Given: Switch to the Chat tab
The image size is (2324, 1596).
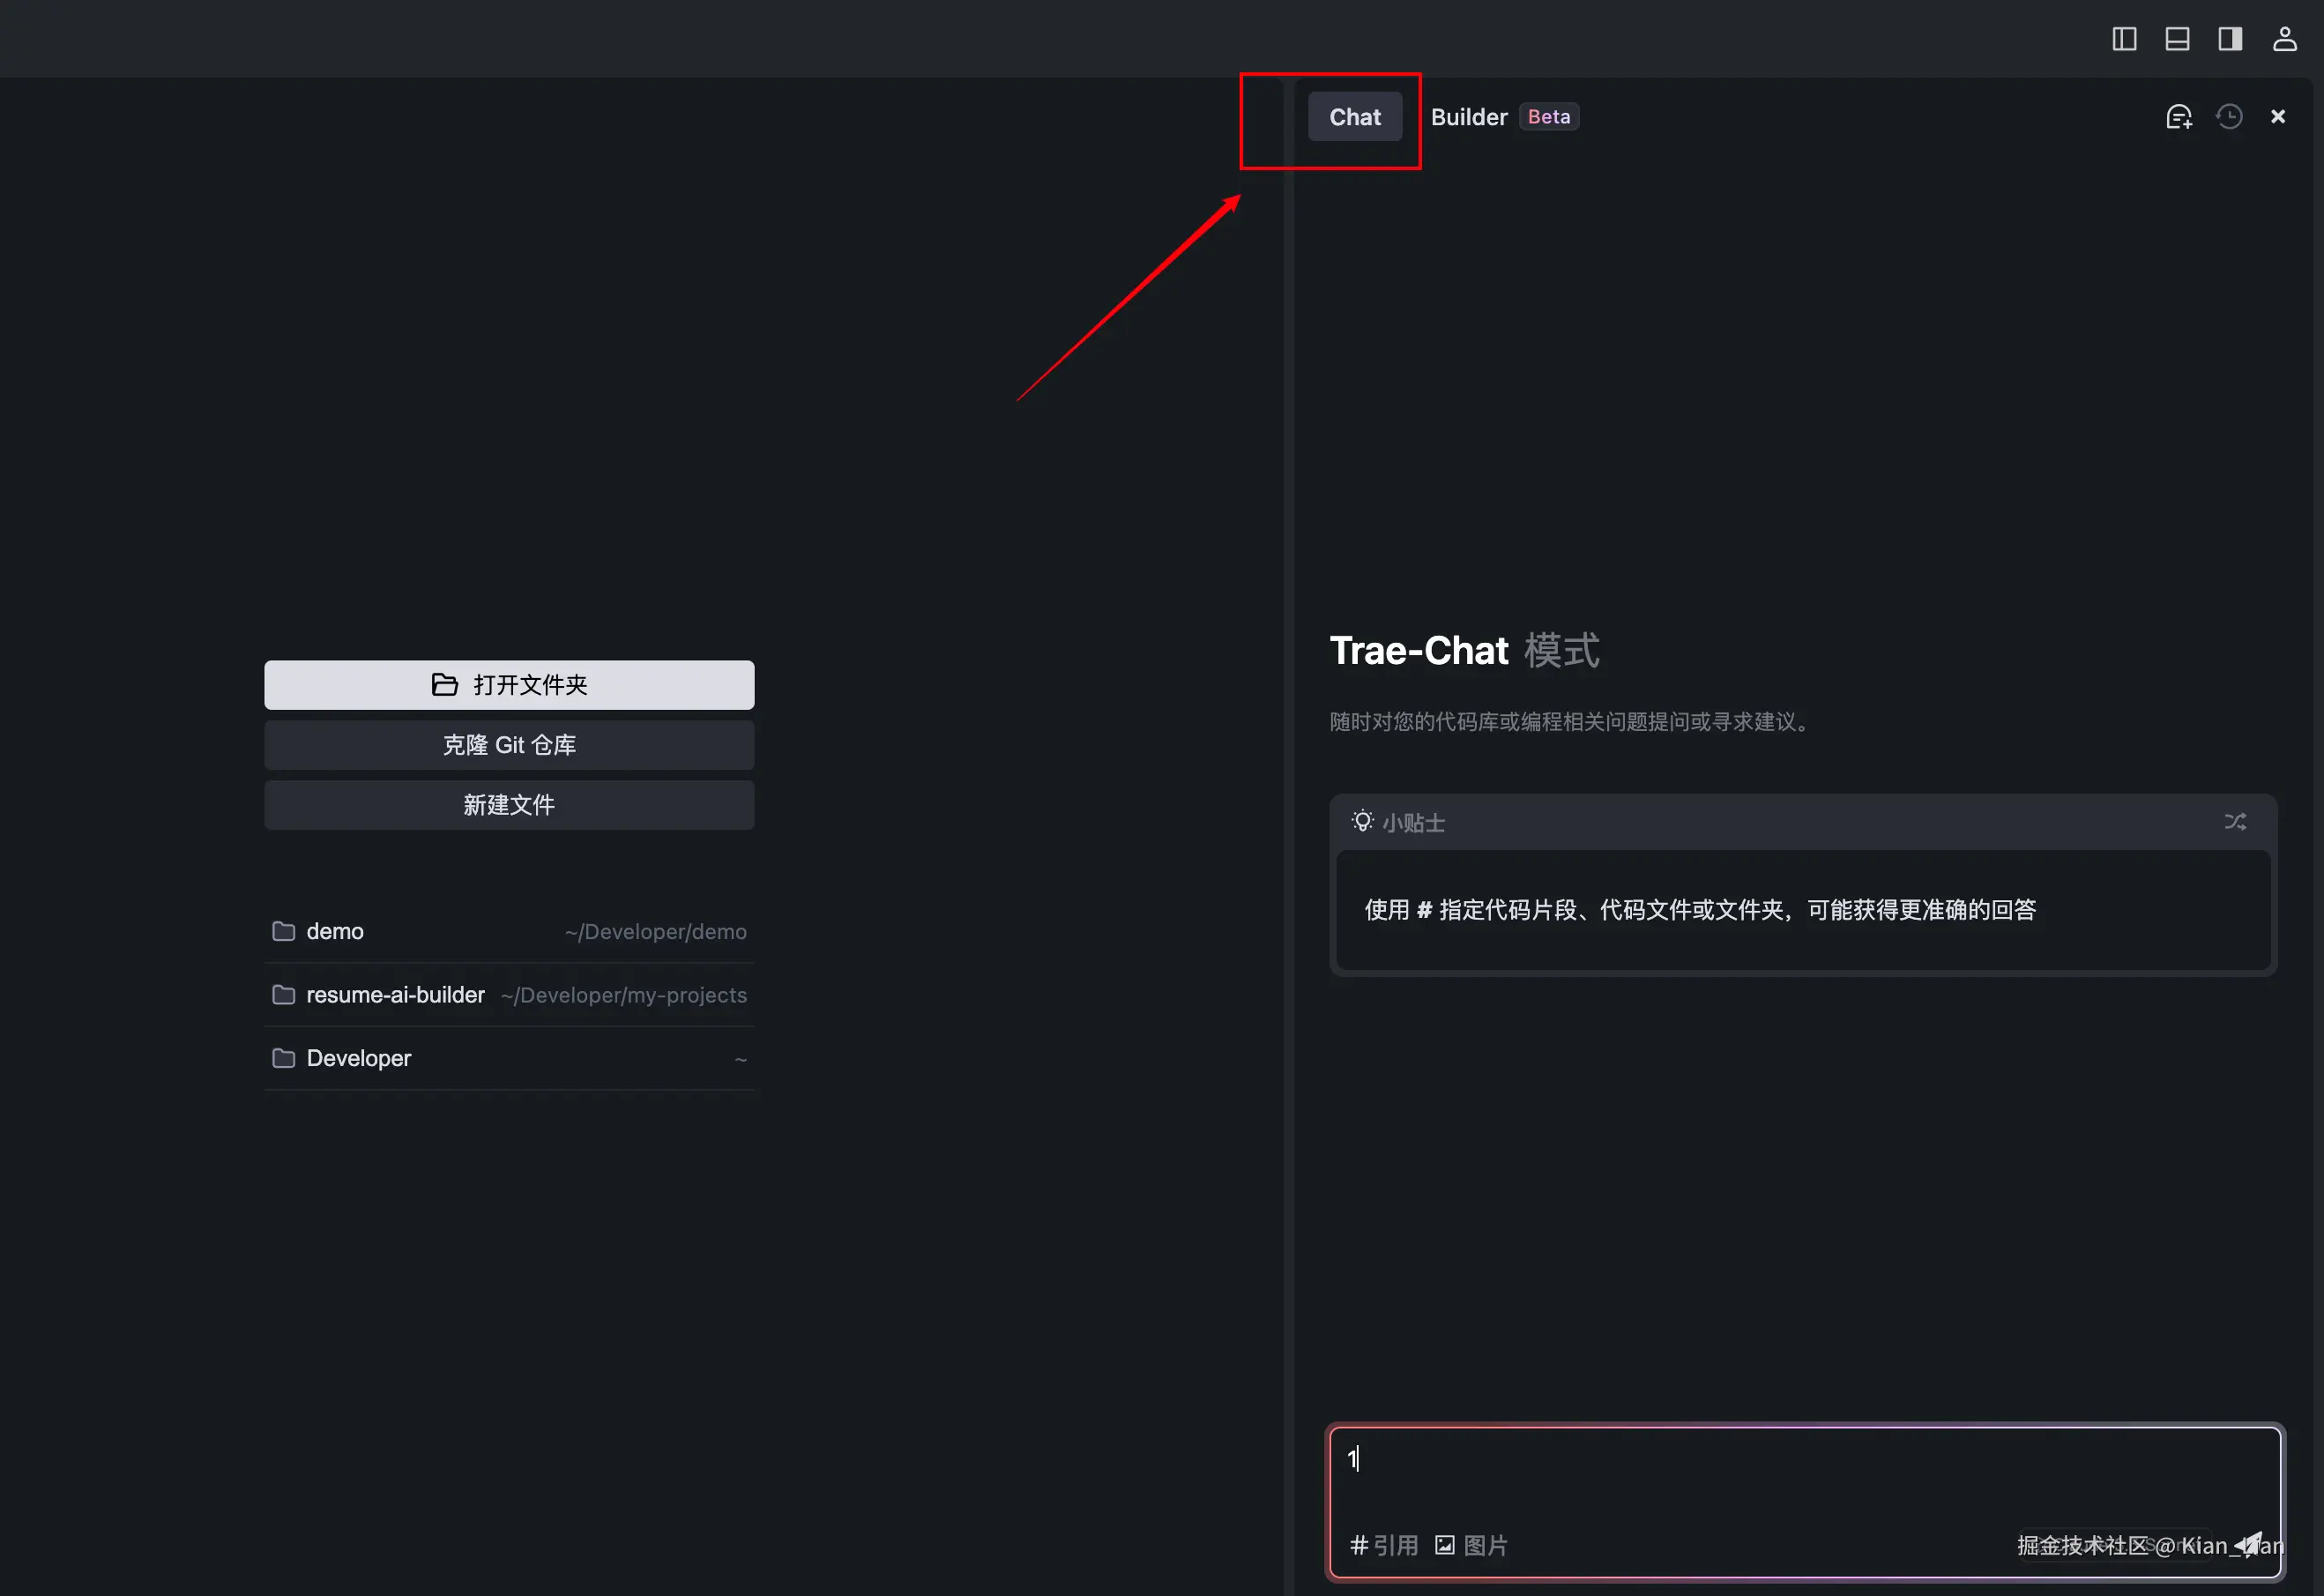Looking at the screenshot, I should pyautogui.click(x=1354, y=117).
